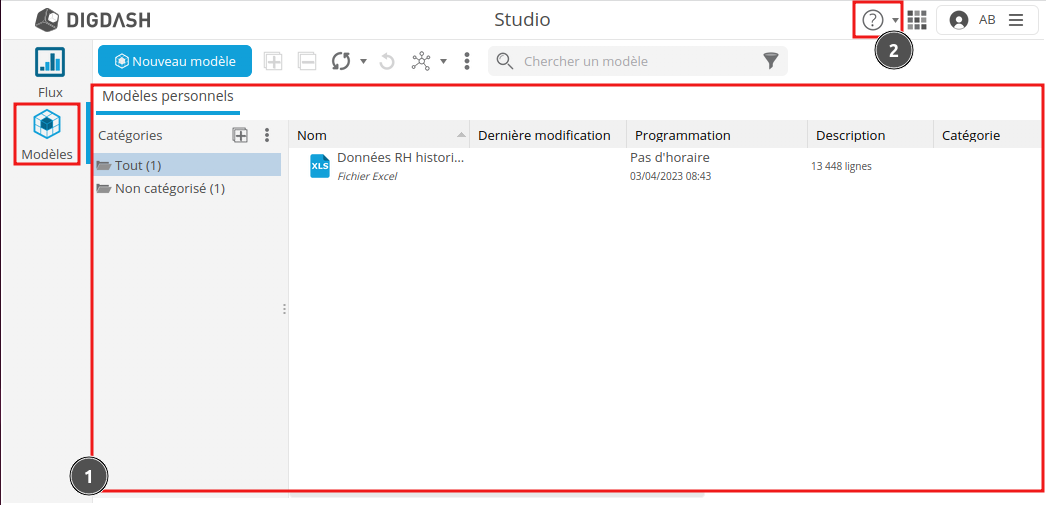Image resolution: width=1046 pixels, height=505 pixels.
Task: Click the synchronize models refresh icon
Action: (x=341, y=61)
